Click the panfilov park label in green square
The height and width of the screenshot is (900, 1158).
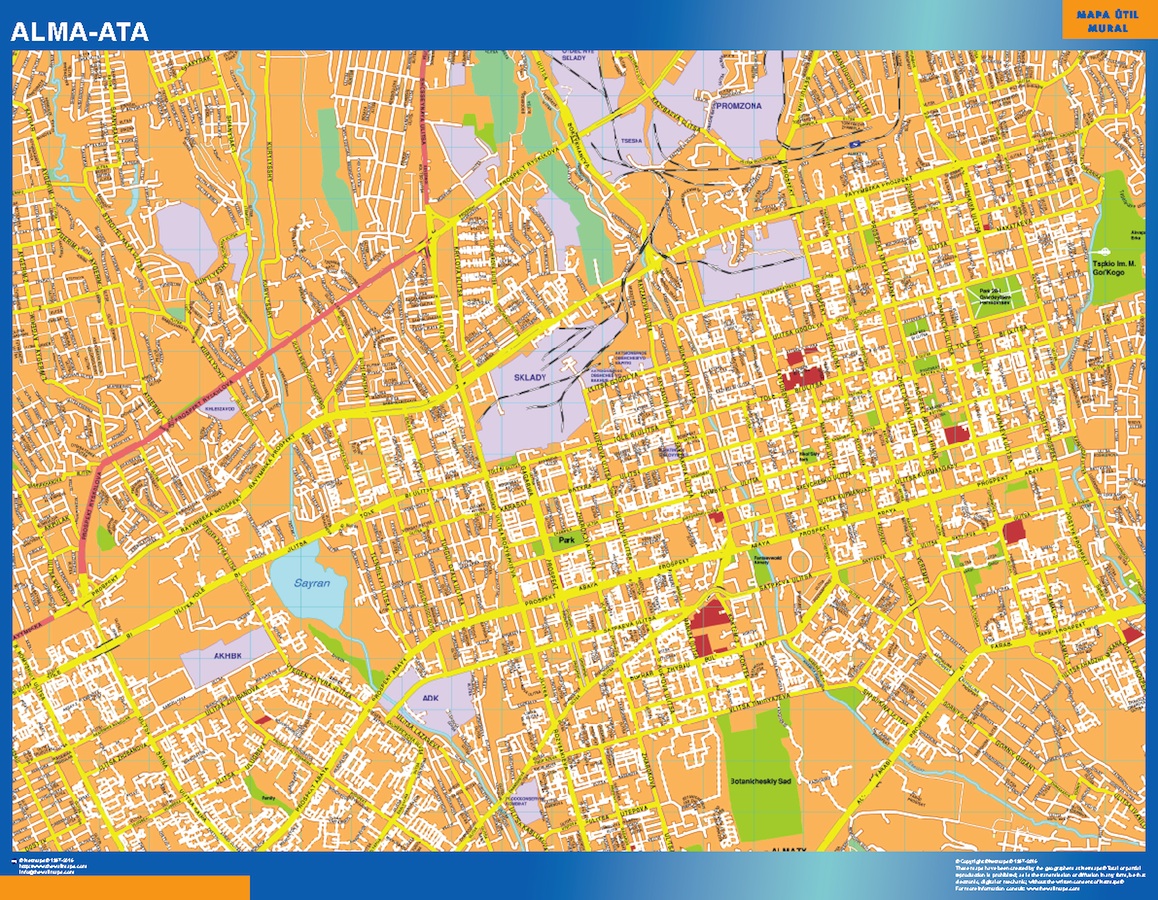click(994, 296)
